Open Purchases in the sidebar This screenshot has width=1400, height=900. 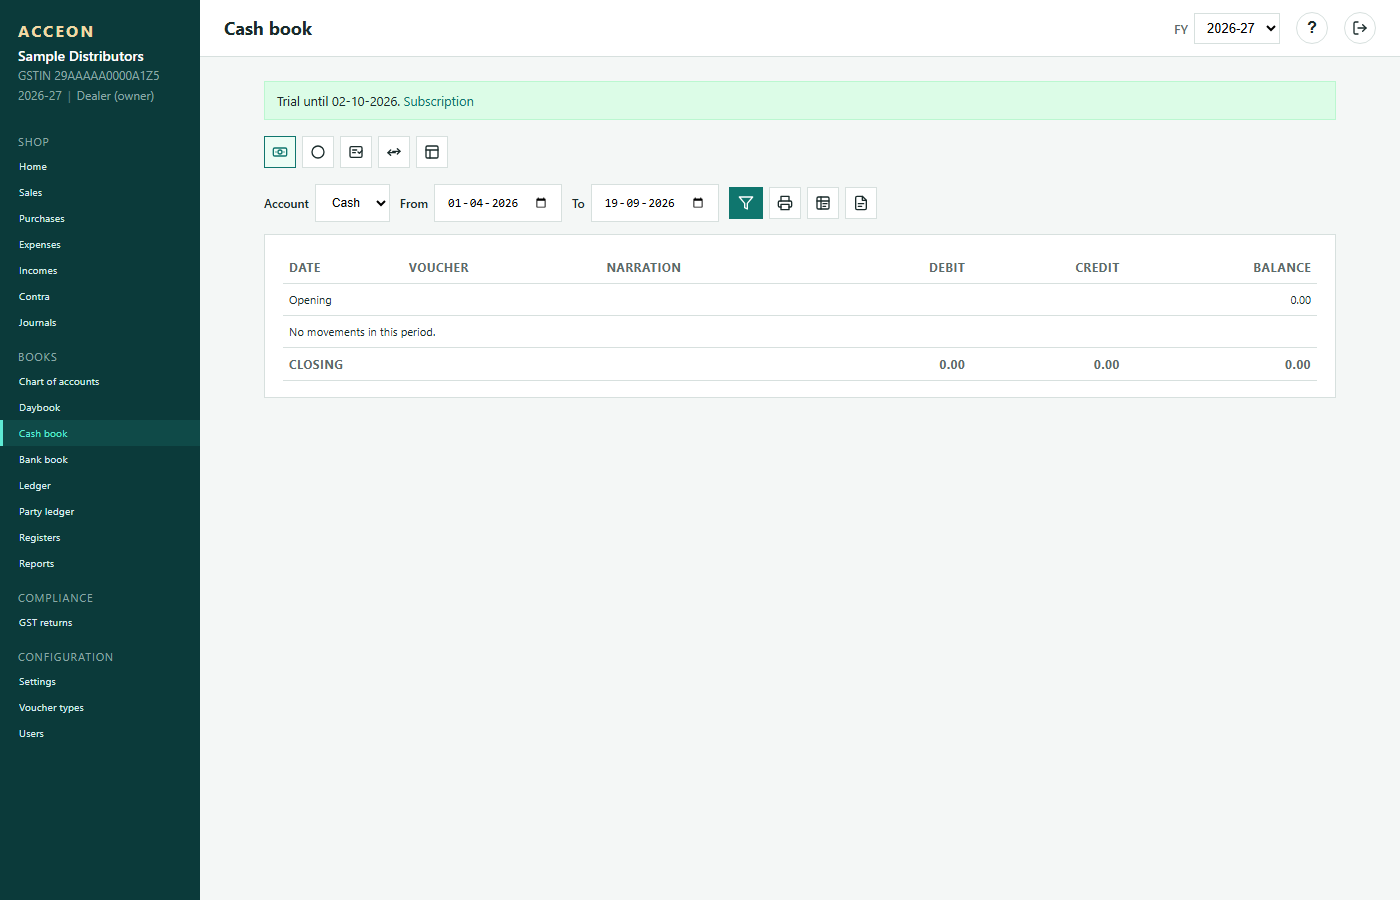coord(100,219)
